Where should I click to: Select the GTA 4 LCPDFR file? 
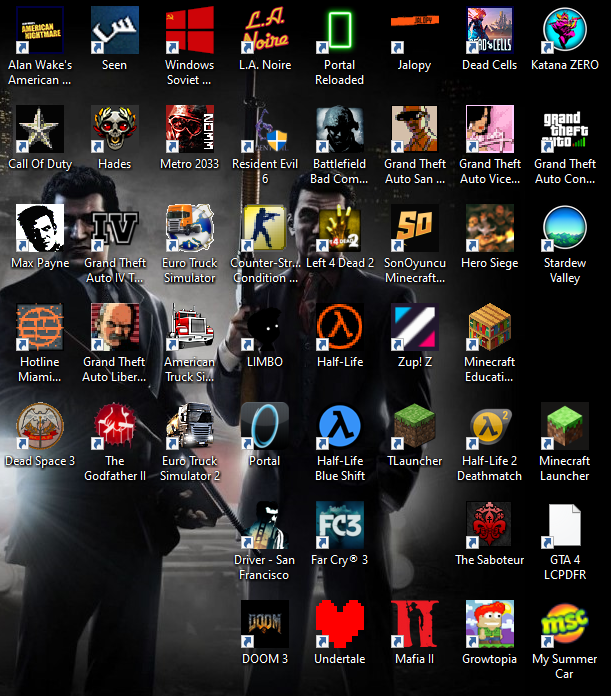(564, 526)
